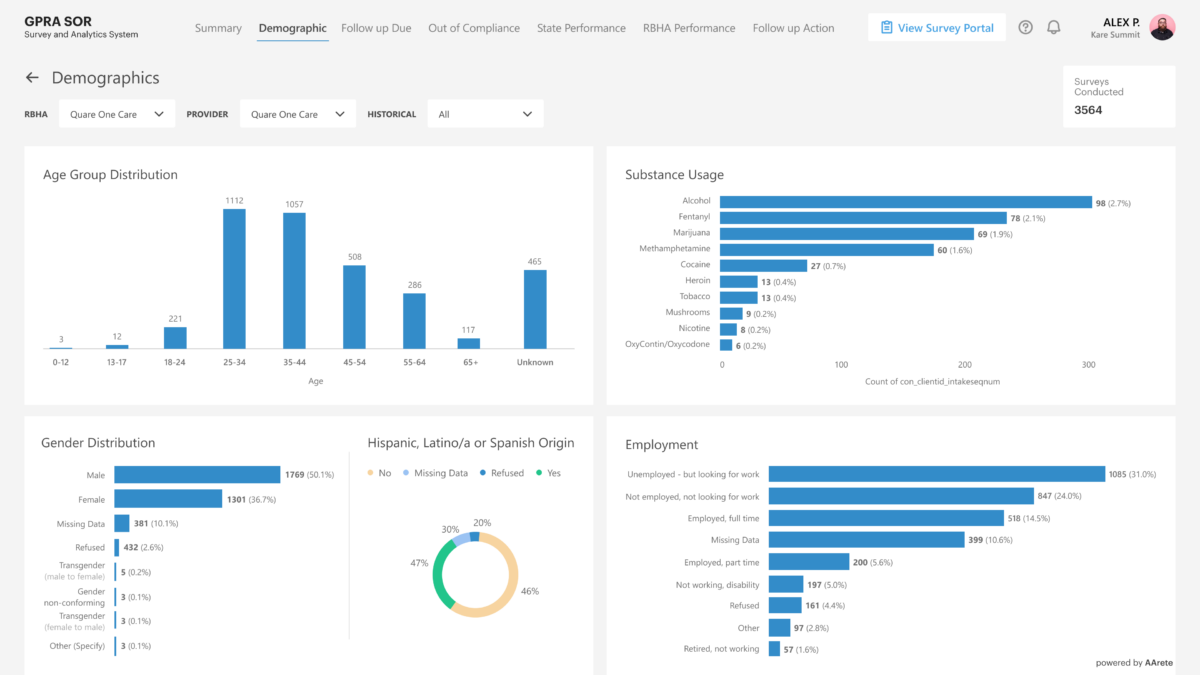Viewport: 1200px width, 675px height.
Task: Go to the RBHA Performance tab
Action: [x=689, y=28]
